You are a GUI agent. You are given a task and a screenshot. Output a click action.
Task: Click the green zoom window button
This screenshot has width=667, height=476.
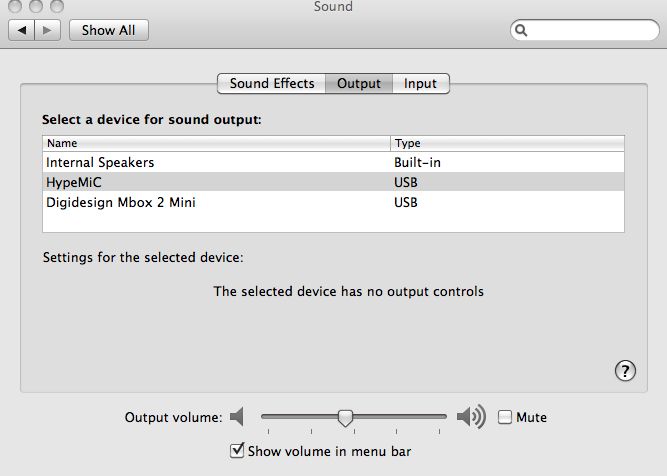57,6
